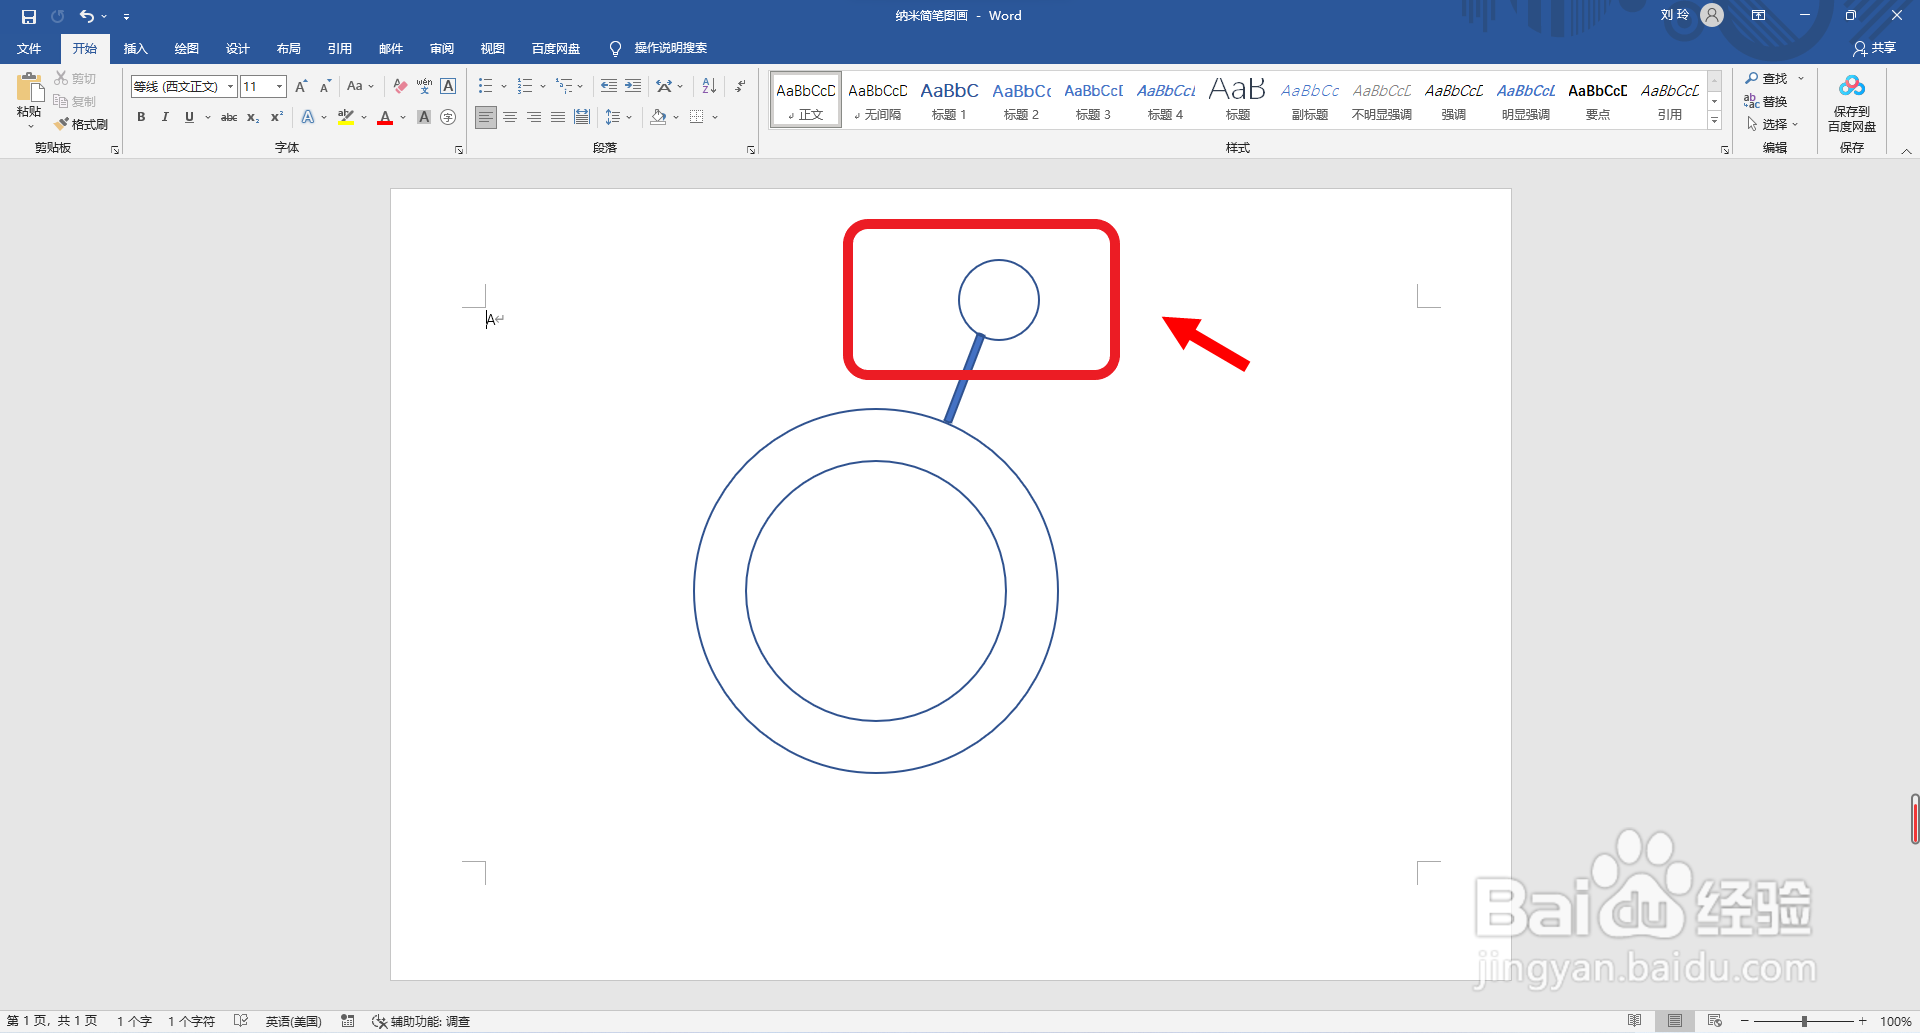The width and height of the screenshot is (1920, 1033).
Task: Click the zoom slider handle in the status bar
Action: pyautogui.click(x=1804, y=1021)
